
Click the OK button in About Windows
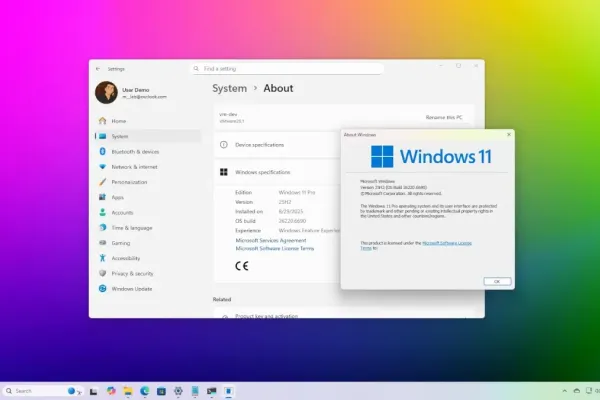point(497,281)
